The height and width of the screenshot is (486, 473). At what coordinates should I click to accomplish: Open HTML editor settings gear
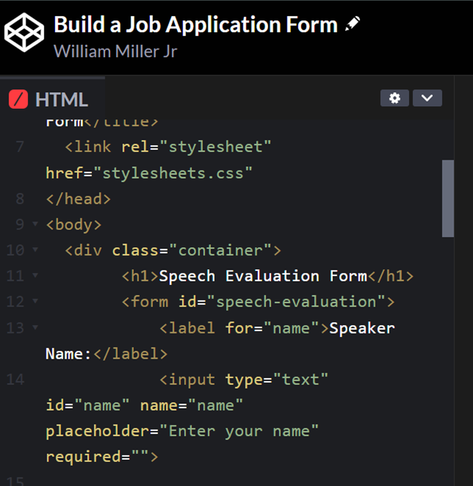point(395,98)
